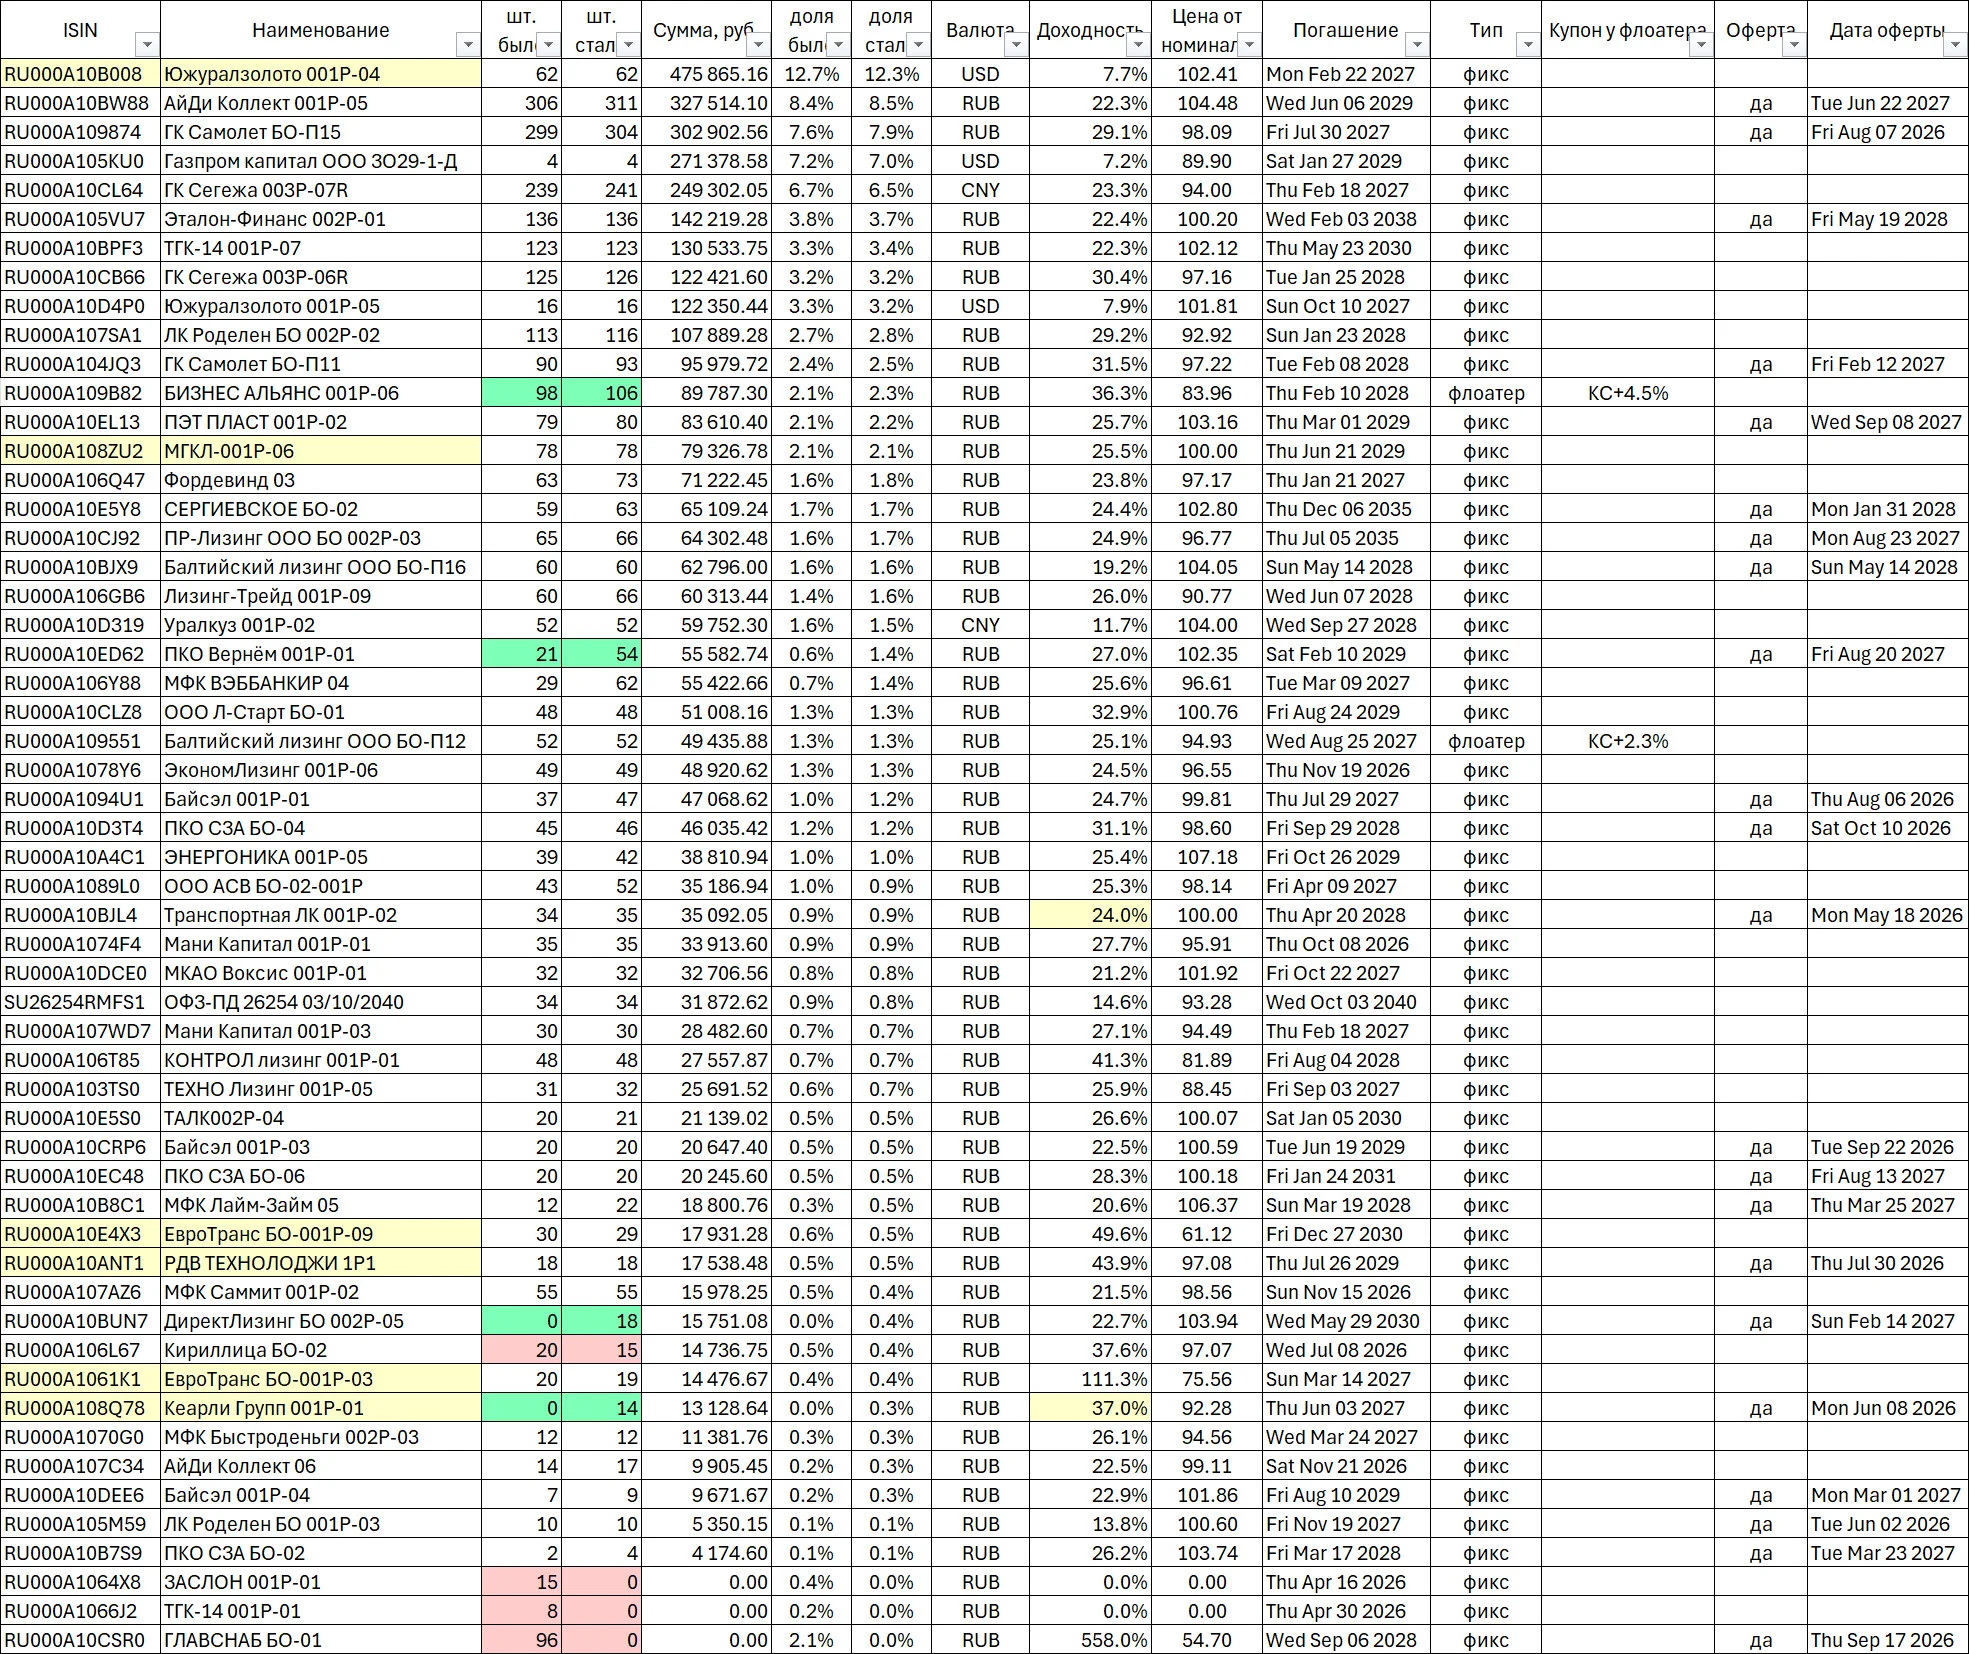1969x1654 pixels.
Task: Select the ЗАСЛОН 001P-01 cell
Action: pos(321,1582)
